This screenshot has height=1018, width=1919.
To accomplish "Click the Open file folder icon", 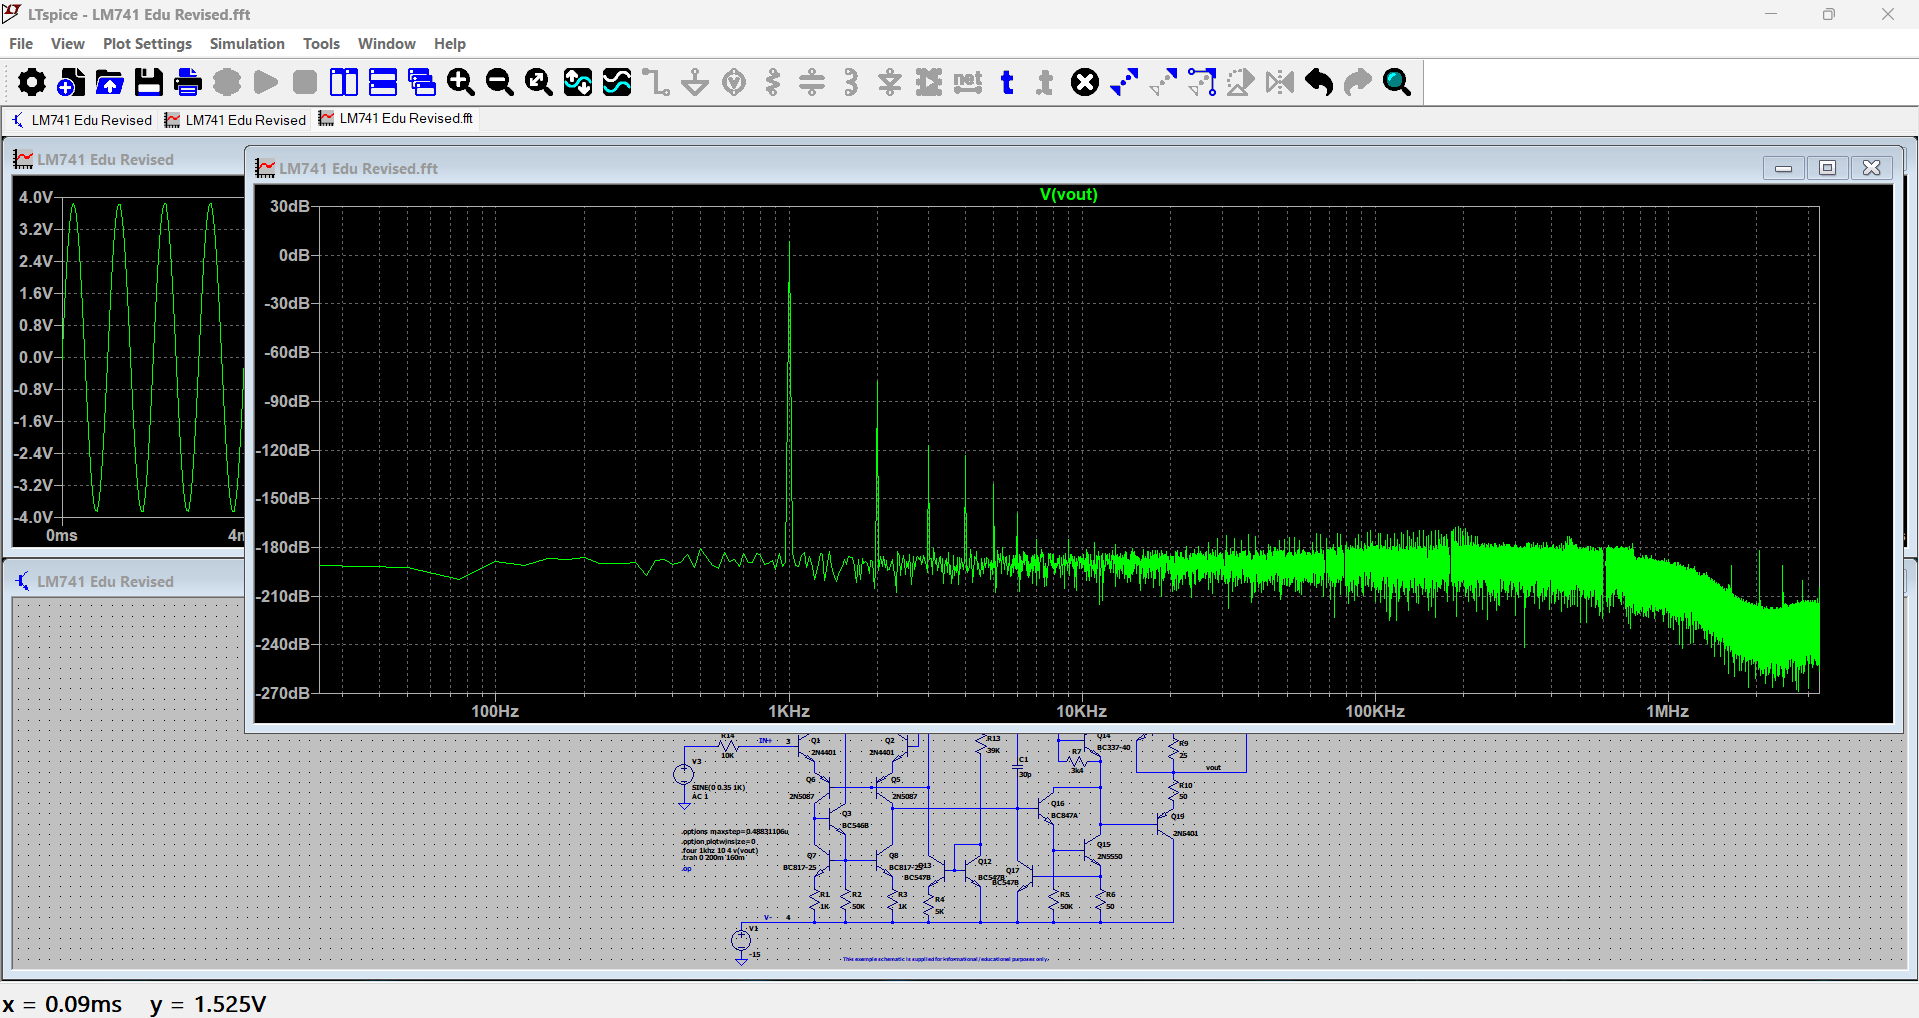I will click(x=110, y=82).
